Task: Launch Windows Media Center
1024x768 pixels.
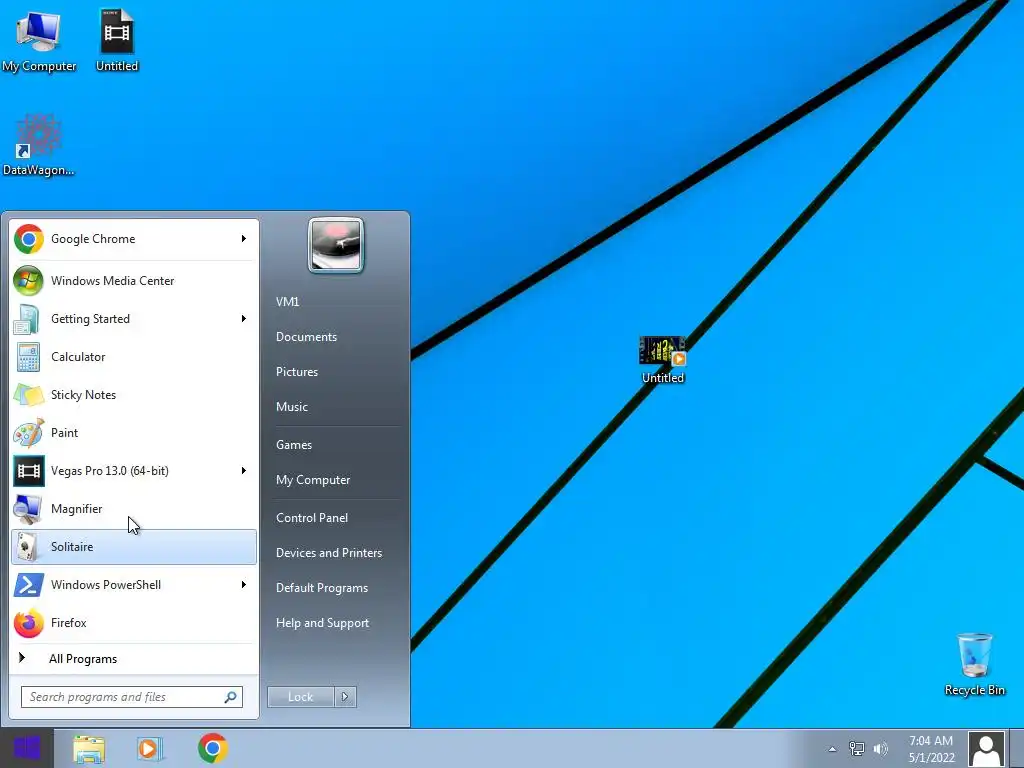Action: coord(134,281)
